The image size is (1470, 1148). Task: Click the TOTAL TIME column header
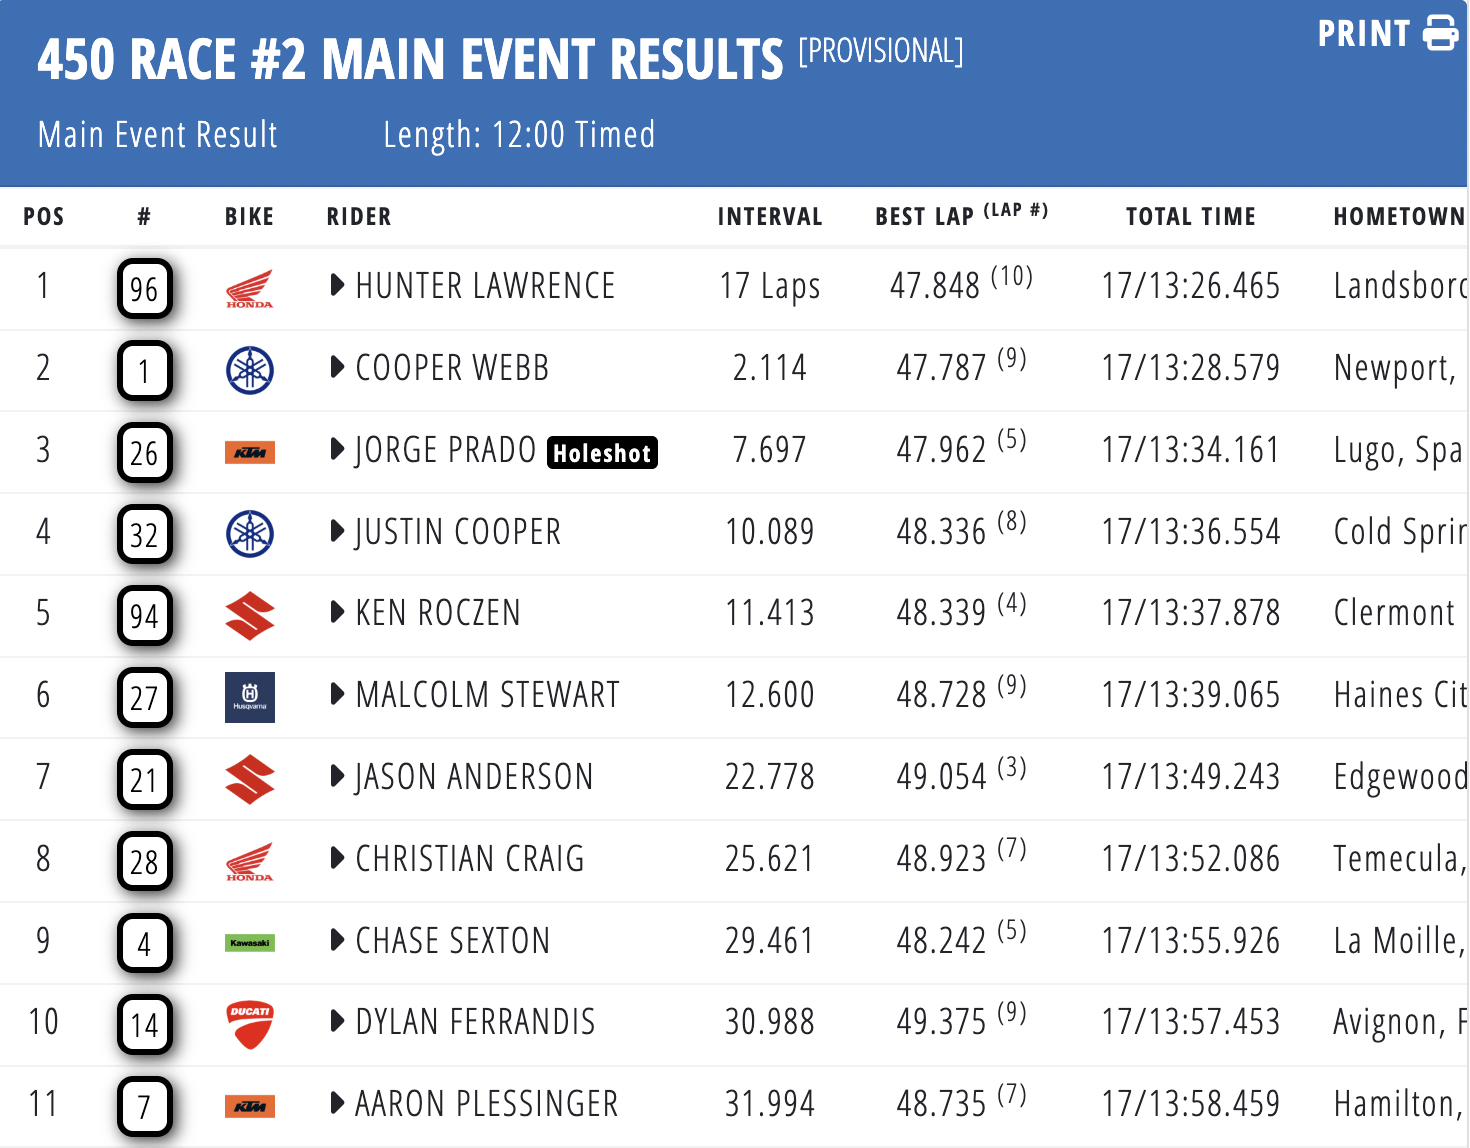point(1190,217)
